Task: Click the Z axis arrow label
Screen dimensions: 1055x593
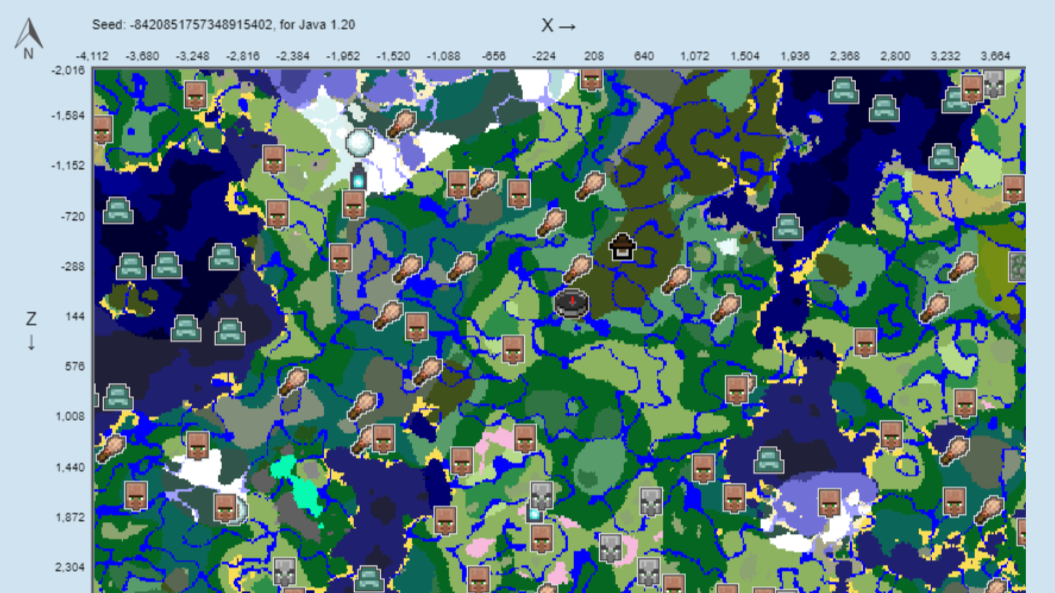Action: (29, 331)
